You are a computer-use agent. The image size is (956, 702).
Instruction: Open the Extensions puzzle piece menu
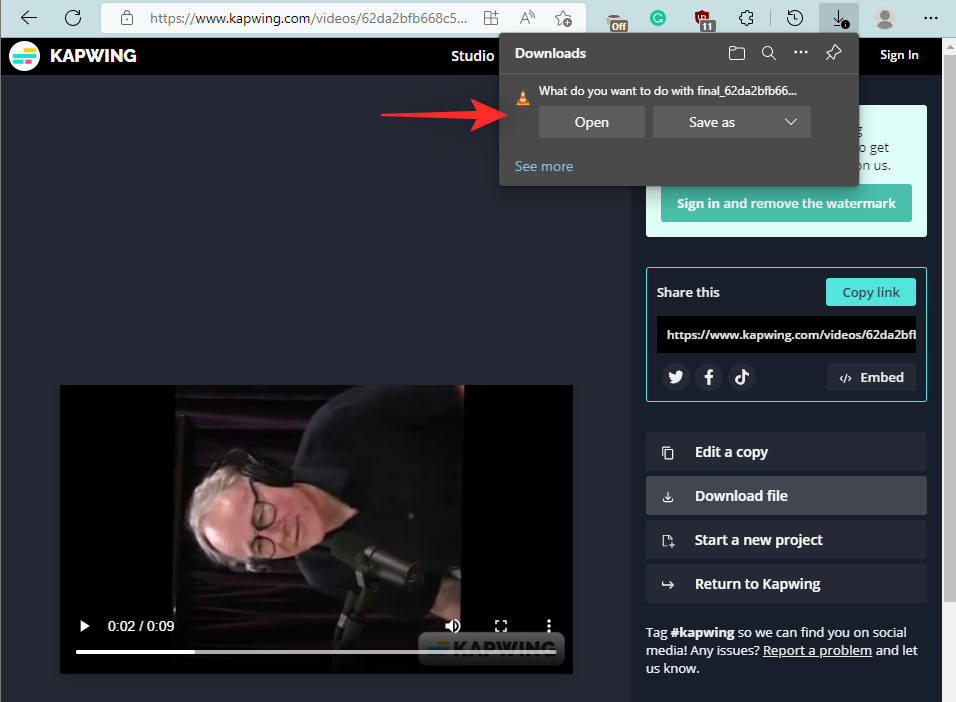pos(746,18)
